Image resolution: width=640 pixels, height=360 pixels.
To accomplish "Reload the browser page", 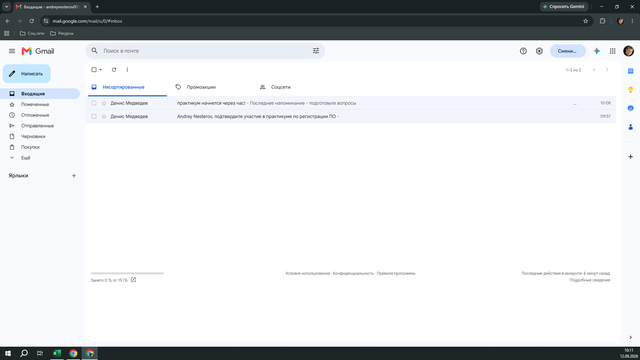I will coord(31,21).
